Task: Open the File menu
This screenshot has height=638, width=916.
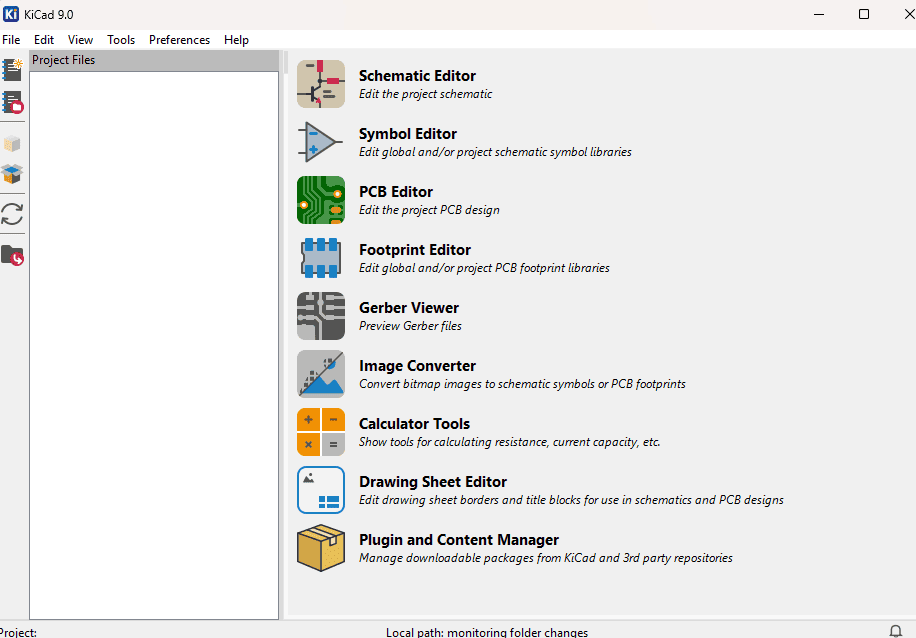Action: tap(11, 40)
